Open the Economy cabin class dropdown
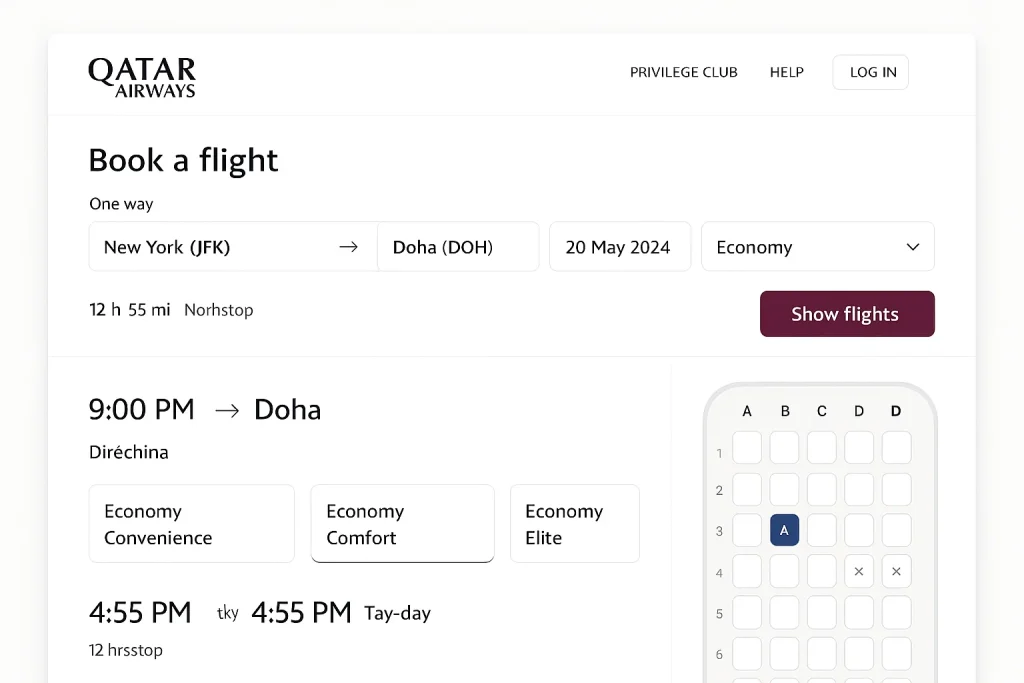Screen dimensions: 1024x683 click(817, 247)
